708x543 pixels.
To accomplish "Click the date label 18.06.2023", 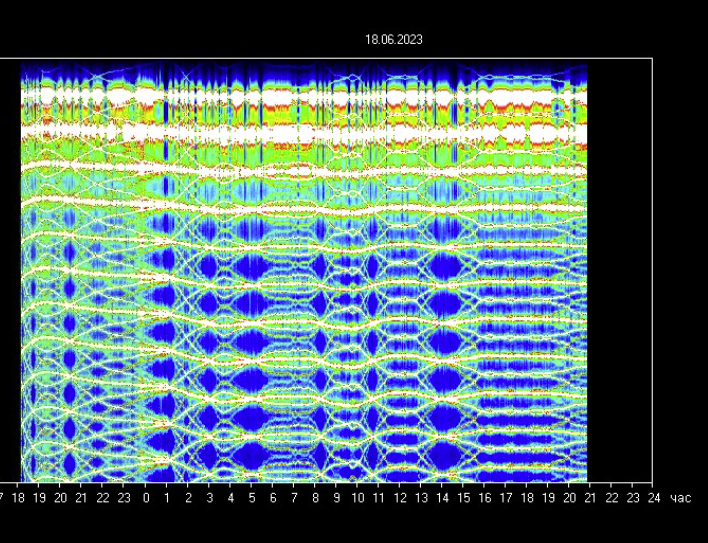I will click(394, 40).
